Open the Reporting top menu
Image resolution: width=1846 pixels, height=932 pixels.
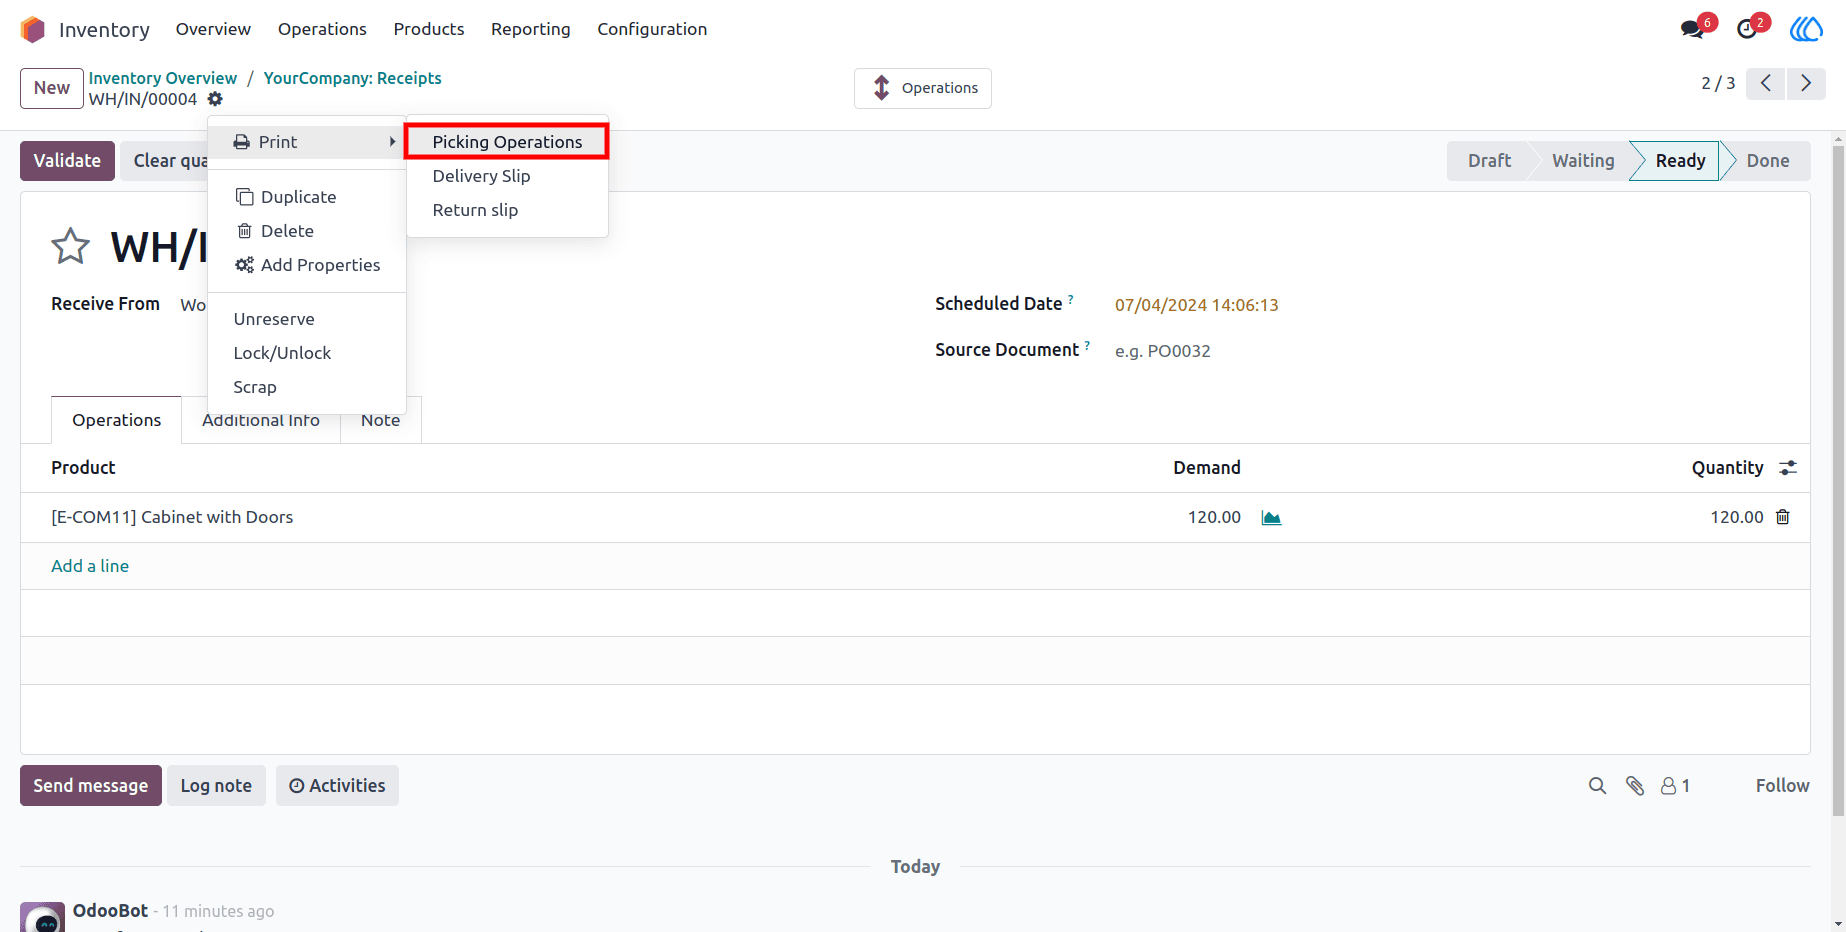(x=530, y=29)
